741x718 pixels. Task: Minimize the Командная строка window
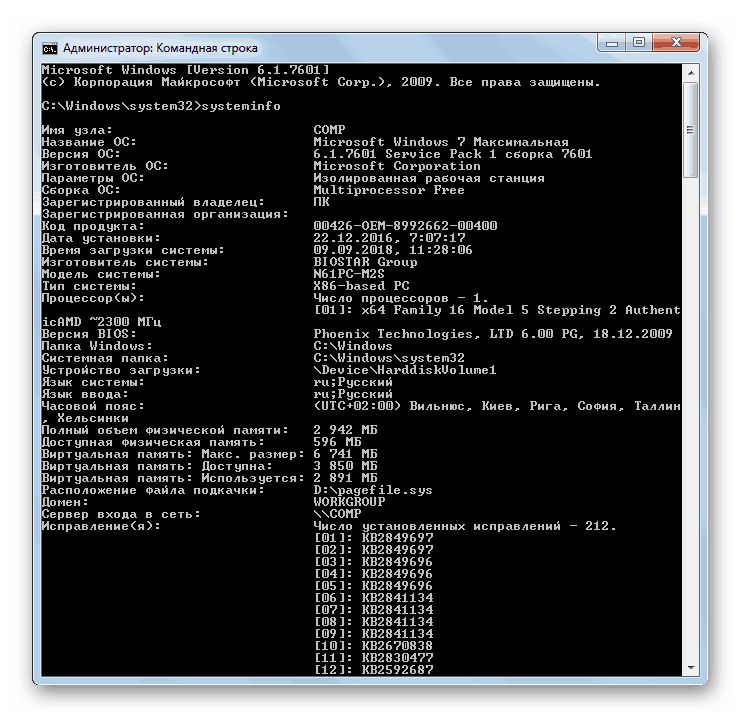point(613,44)
